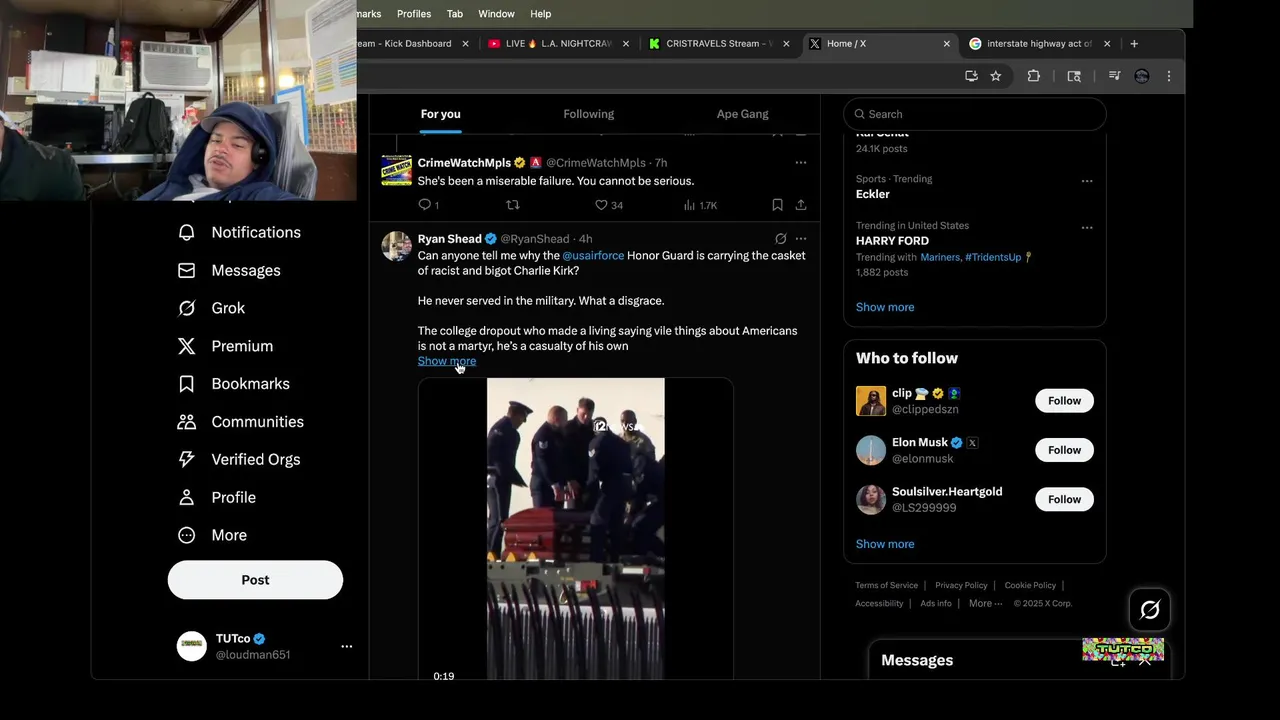Open Window menu in menu bar
Image resolution: width=1280 pixels, height=720 pixels.
click(496, 14)
